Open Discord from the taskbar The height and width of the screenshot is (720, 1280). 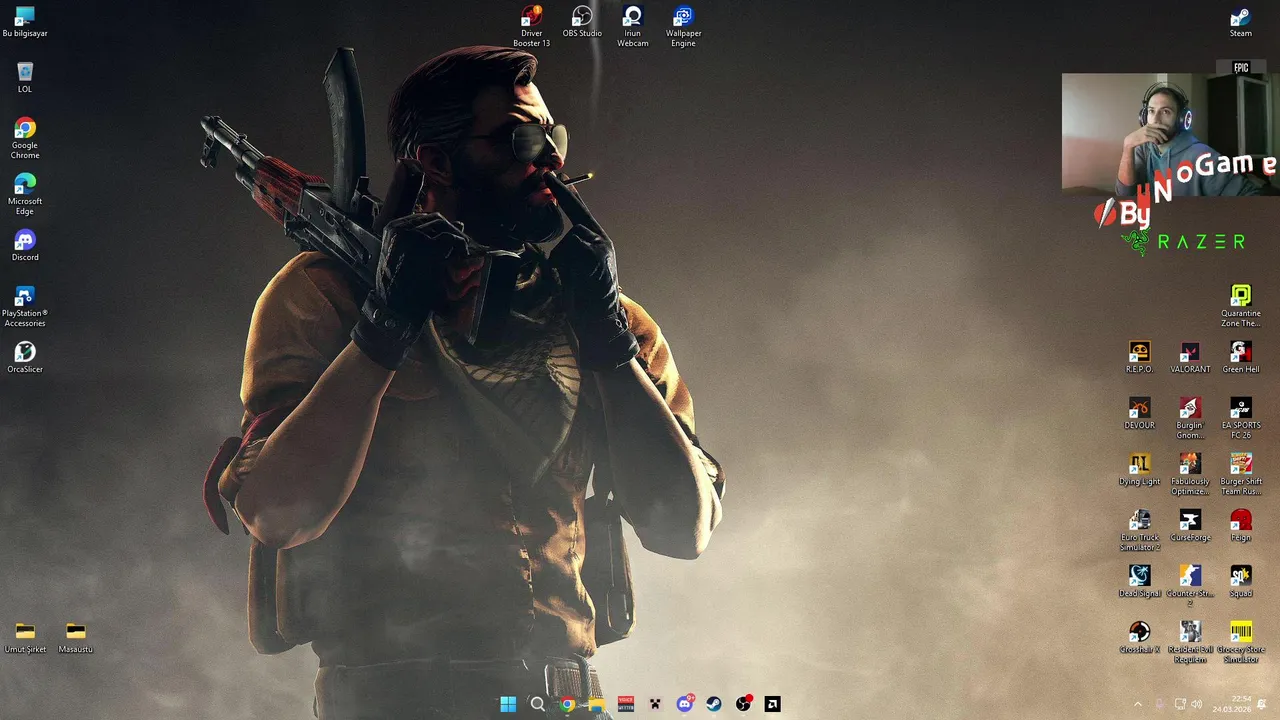point(685,704)
